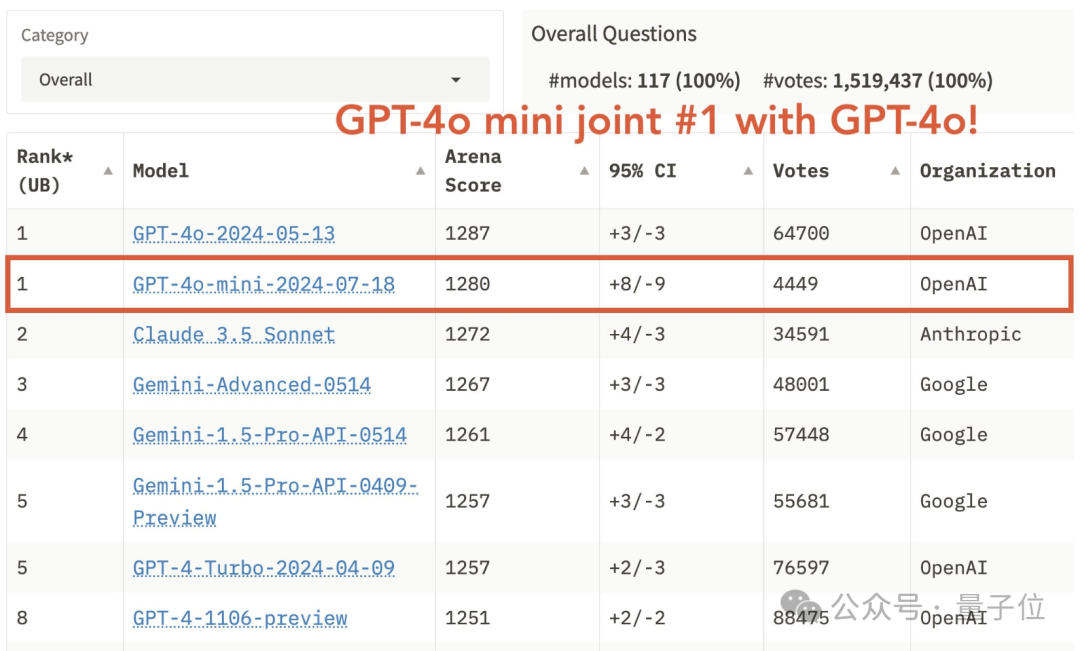Click OpenAI cell in GPT-4-Turbo row
The width and height of the screenshot is (1080, 651).
[x=953, y=568]
